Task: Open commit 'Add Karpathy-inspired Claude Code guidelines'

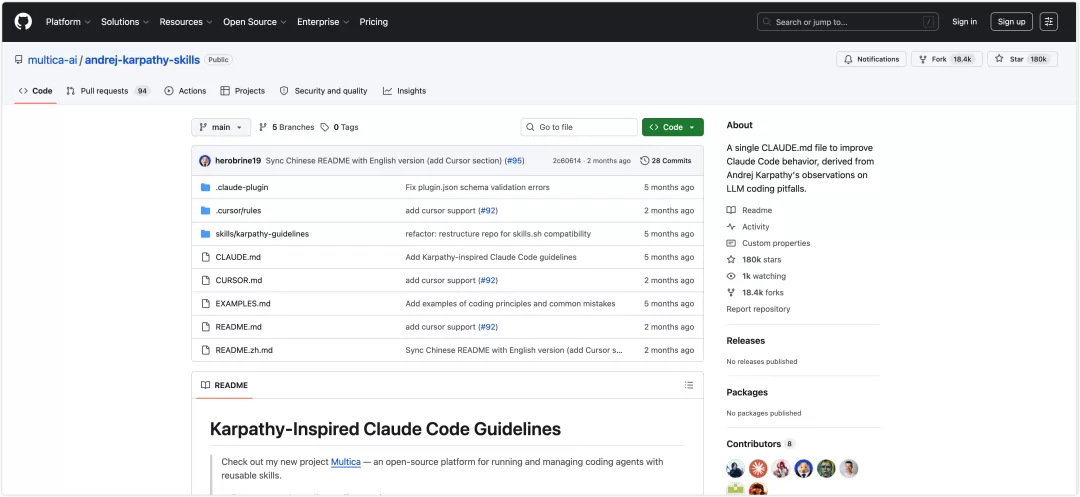Action: coord(491,257)
